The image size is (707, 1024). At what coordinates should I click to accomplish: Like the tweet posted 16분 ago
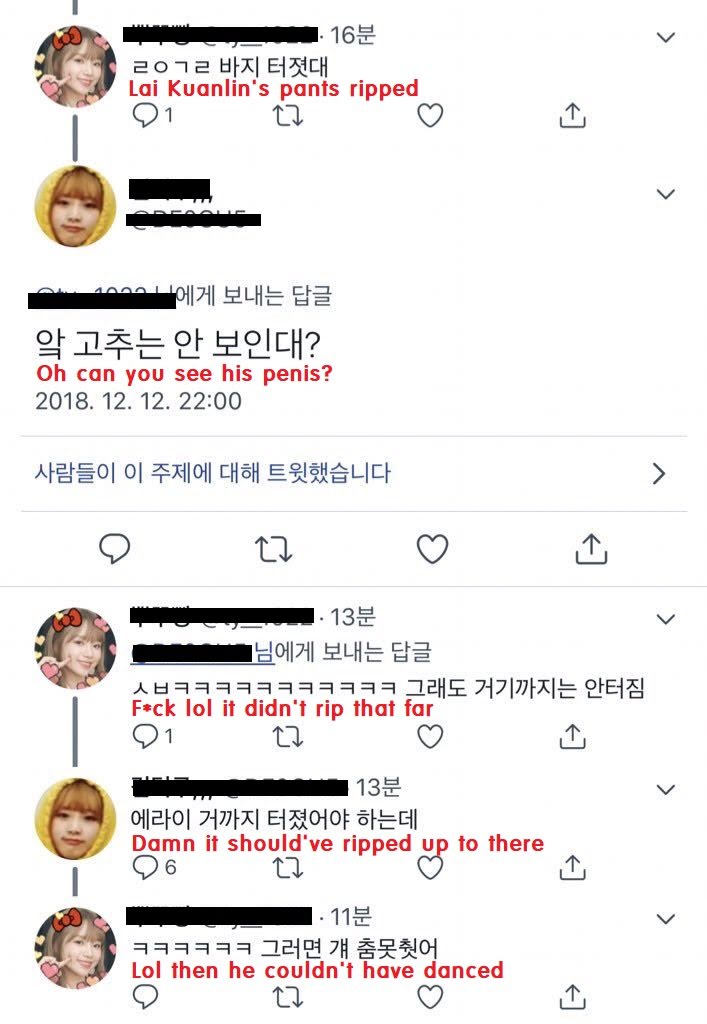(x=430, y=116)
